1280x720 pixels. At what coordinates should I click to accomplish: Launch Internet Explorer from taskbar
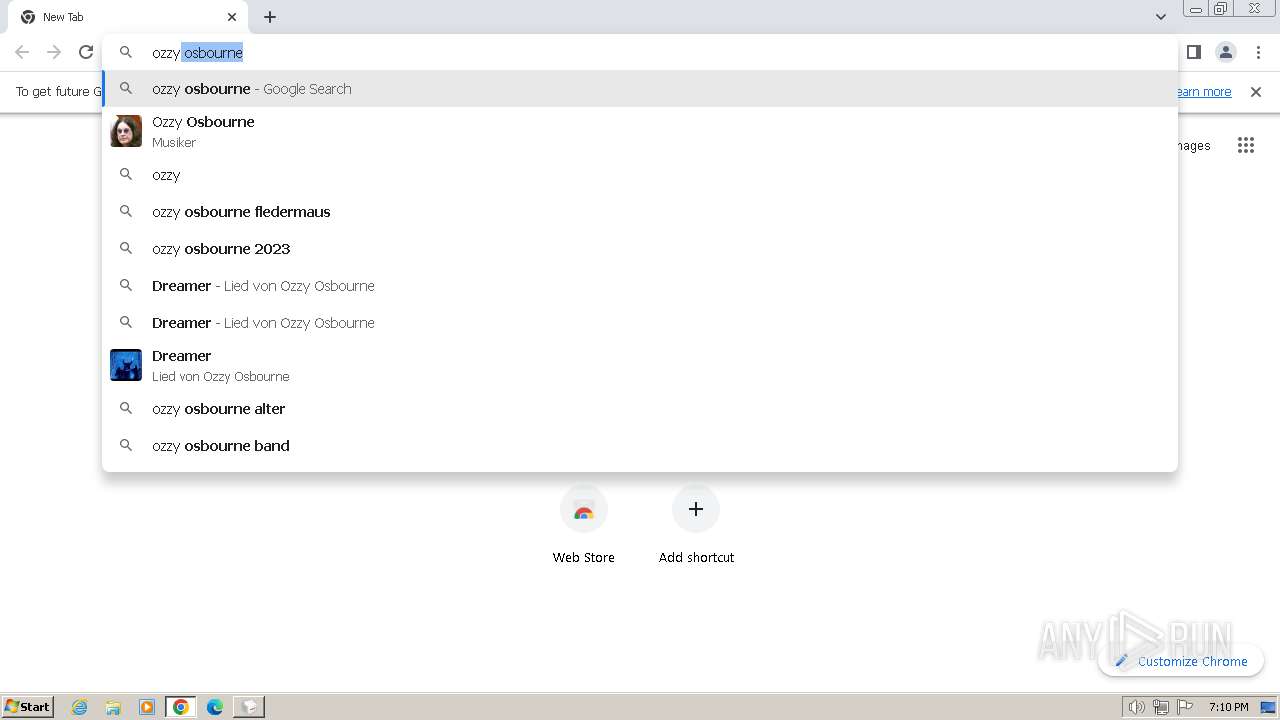pos(80,707)
